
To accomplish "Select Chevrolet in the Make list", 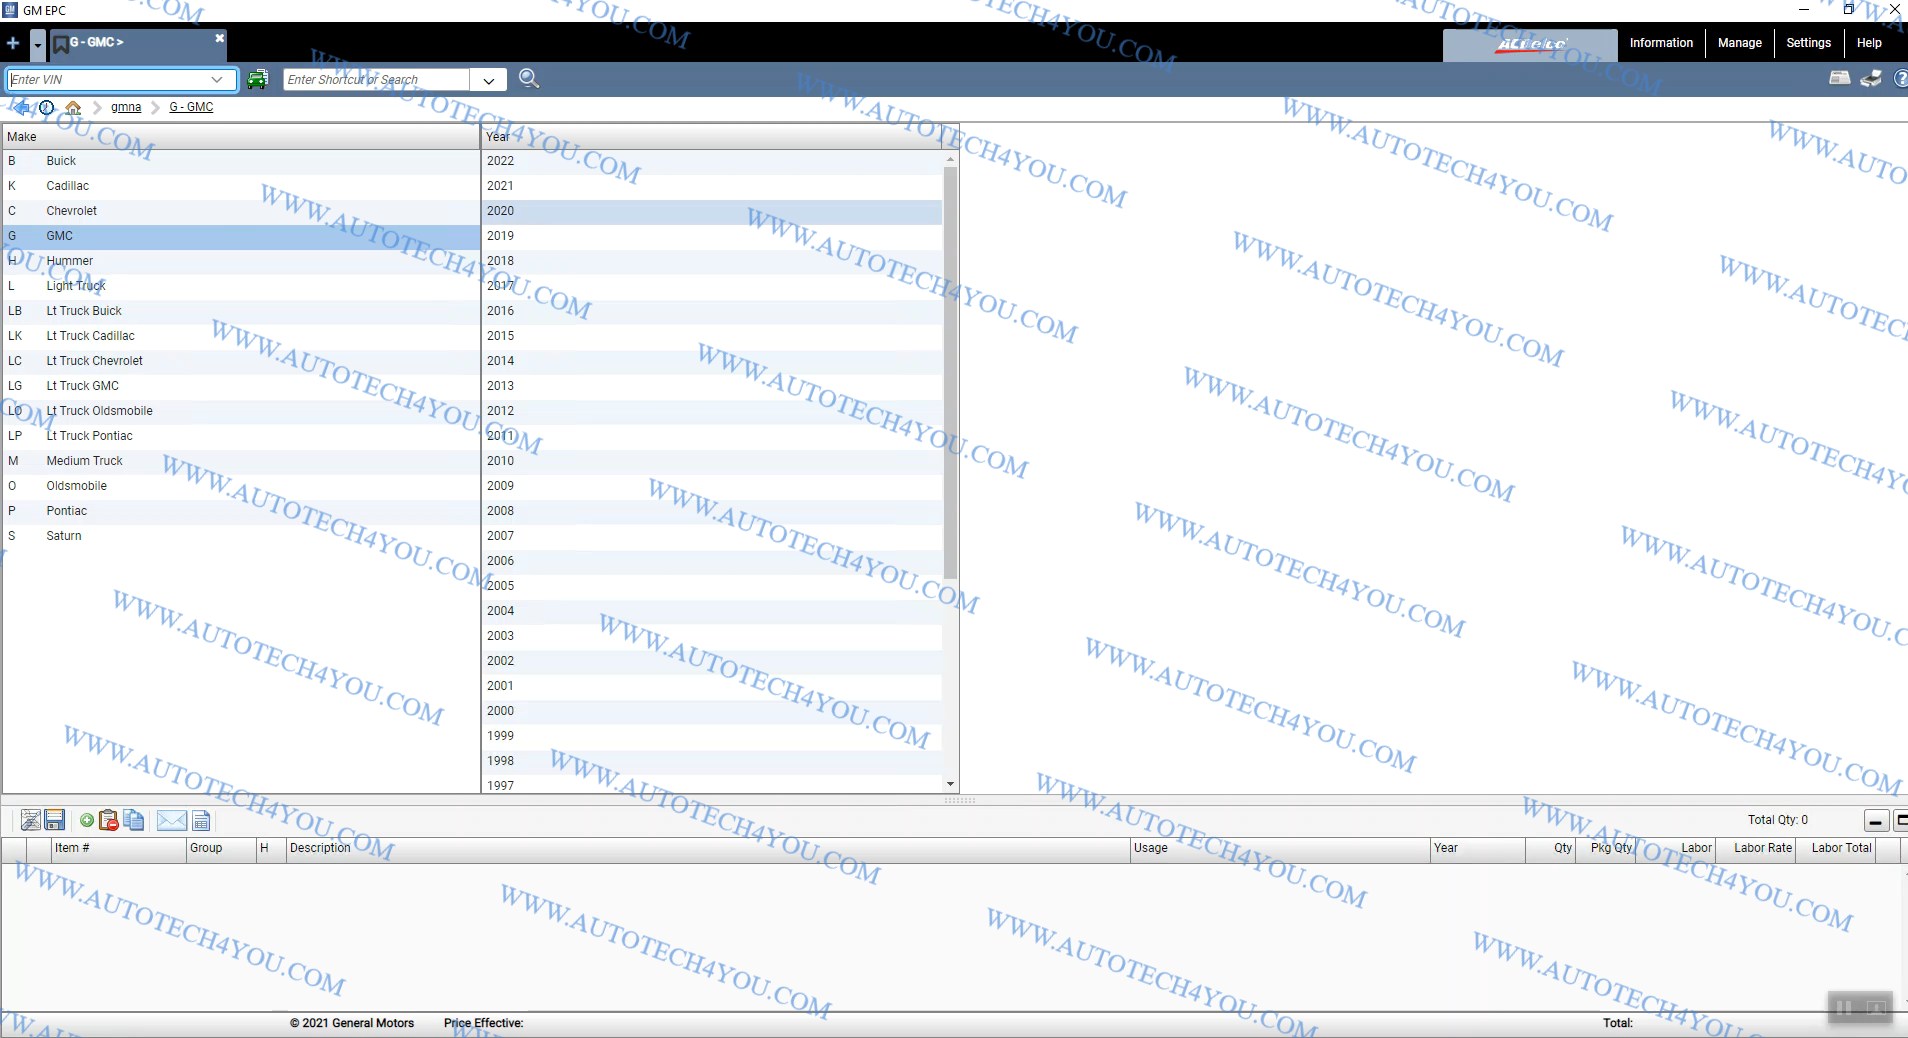I will click(x=71, y=211).
